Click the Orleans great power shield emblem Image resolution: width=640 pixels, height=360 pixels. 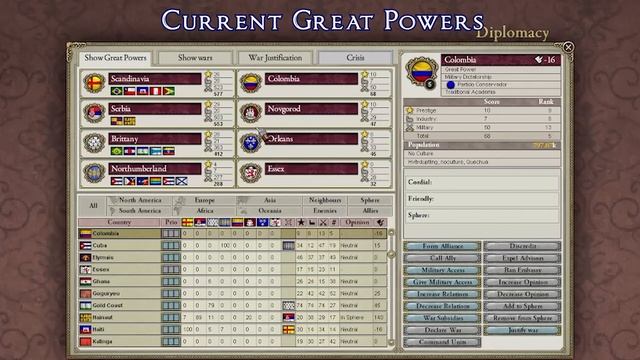point(251,143)
